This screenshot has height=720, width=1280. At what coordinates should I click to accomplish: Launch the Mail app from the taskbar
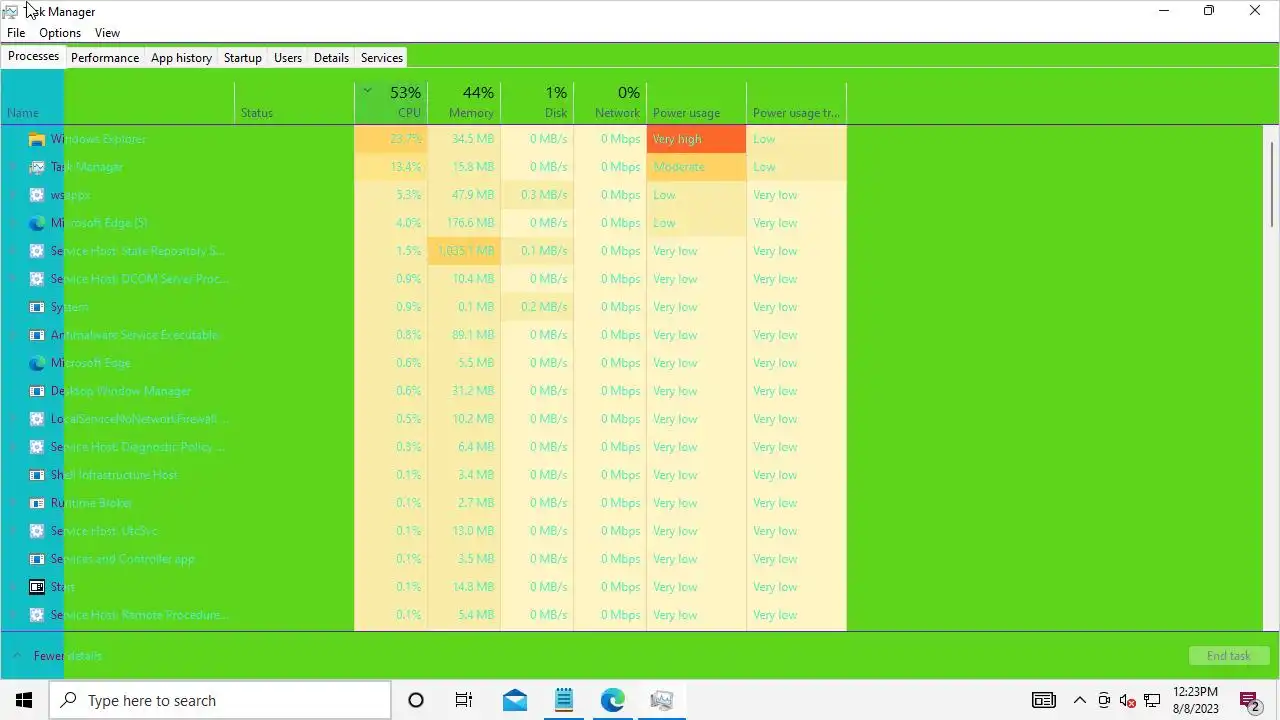(x=515, y=700)
